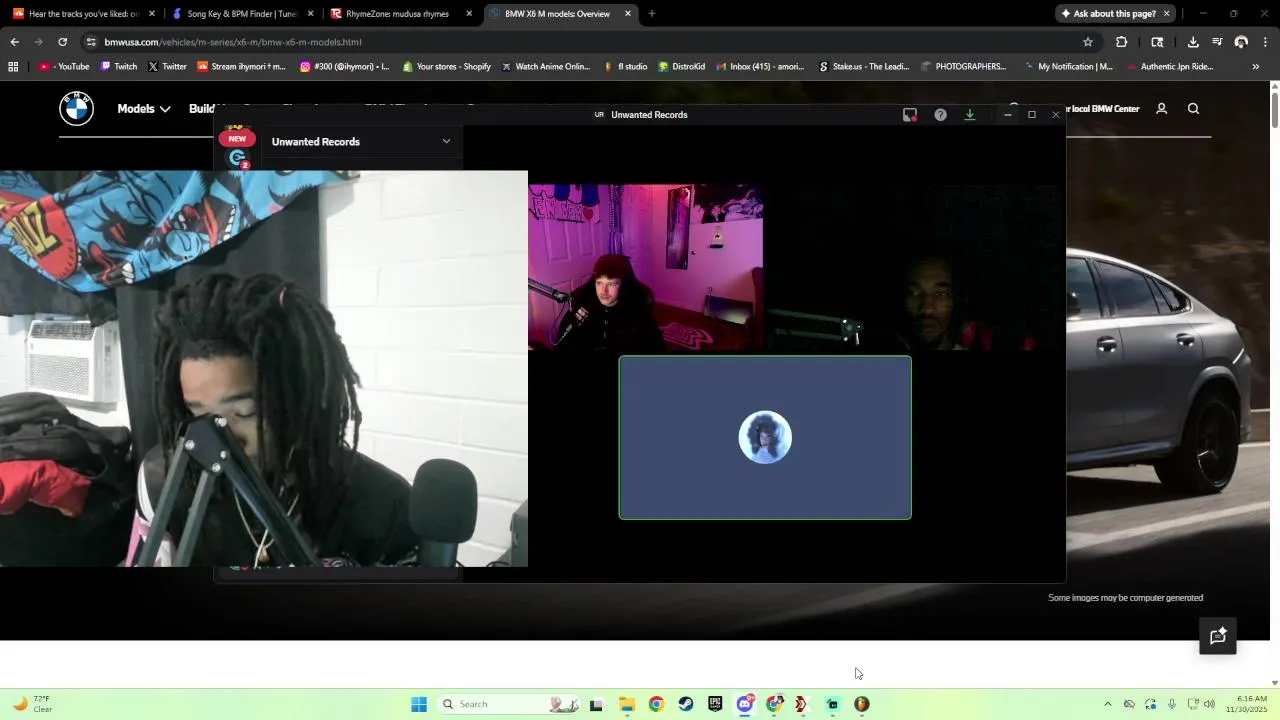
Task: Click the green Discord download update icon
Action: pyautogui.click(x=969, y=115)
